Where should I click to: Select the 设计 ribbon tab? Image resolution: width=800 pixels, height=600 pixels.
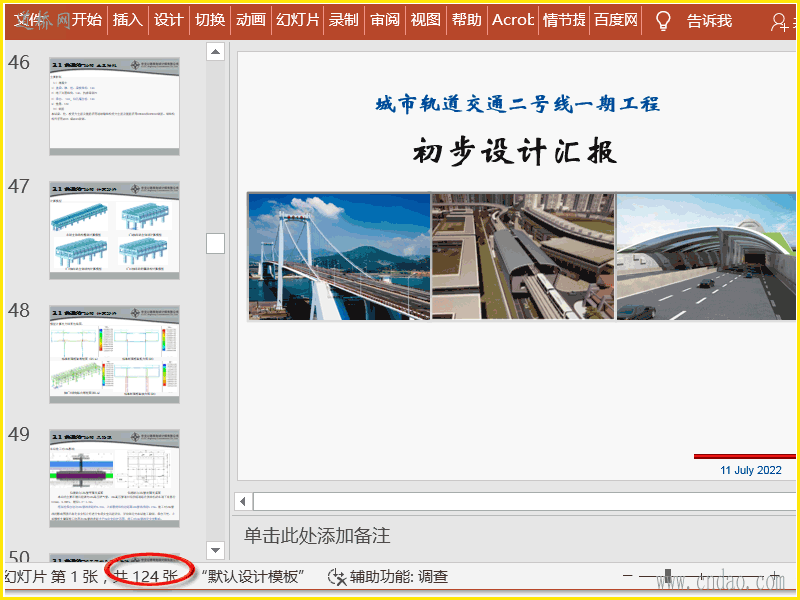click(x=168, y=20)
